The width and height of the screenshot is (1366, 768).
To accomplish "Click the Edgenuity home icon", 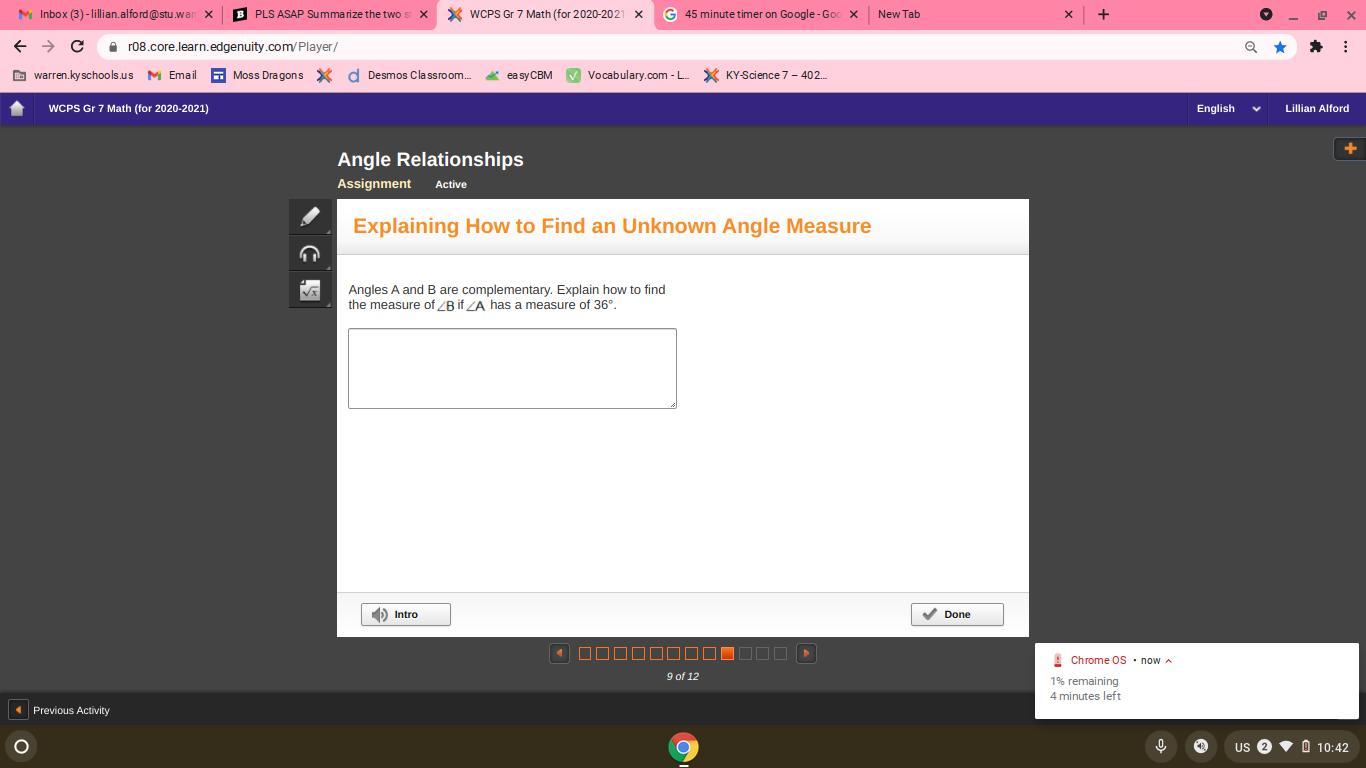I will tap(17, 109).
